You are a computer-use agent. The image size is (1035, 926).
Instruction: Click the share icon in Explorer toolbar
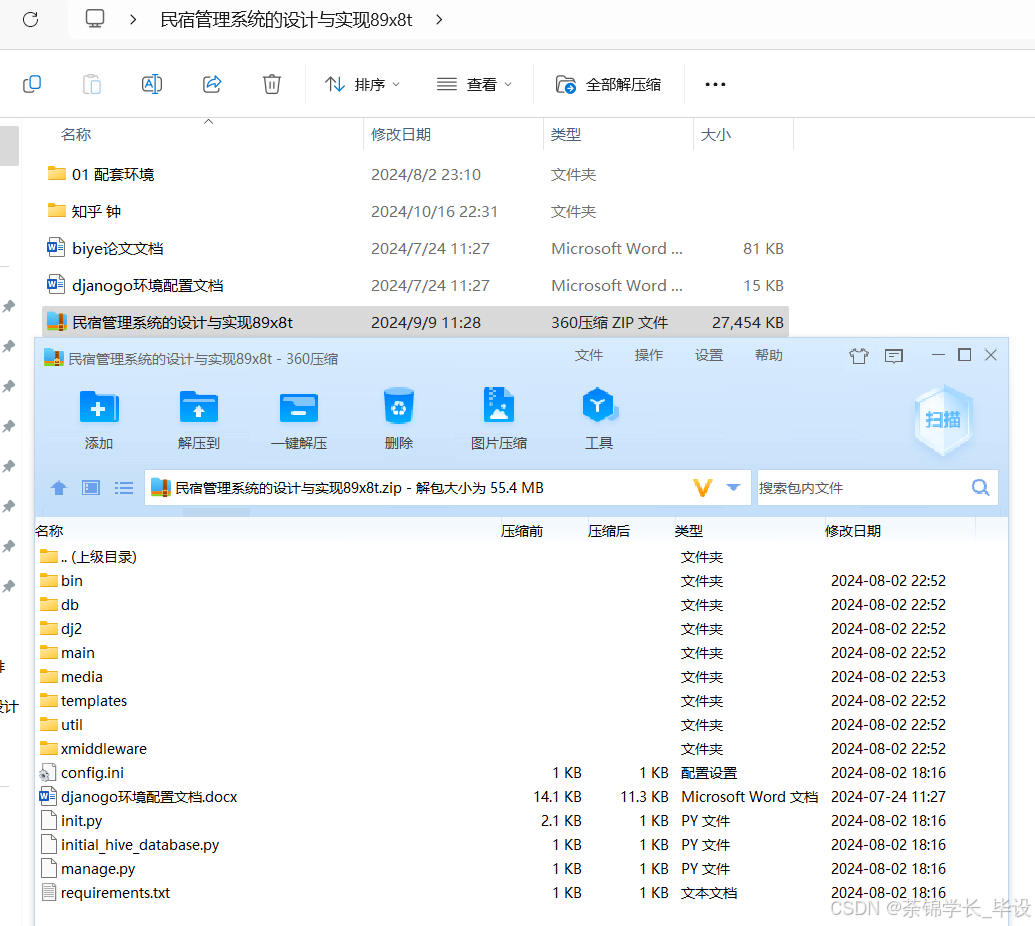click(212, 84)
